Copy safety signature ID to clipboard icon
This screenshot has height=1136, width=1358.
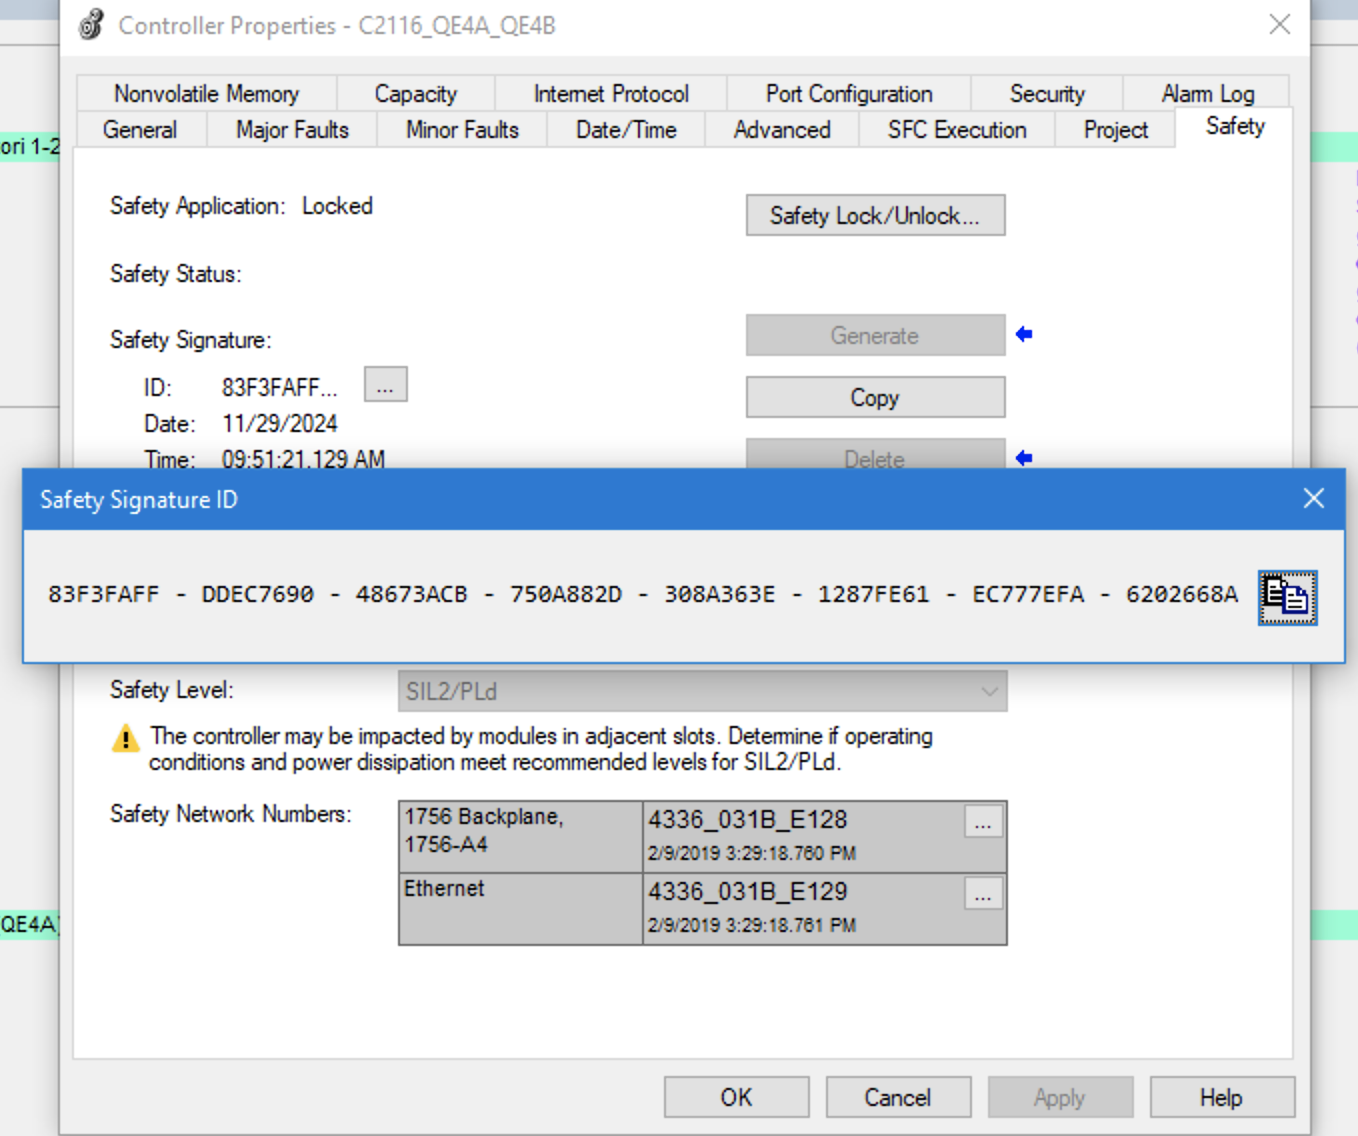pos(1287,597)
